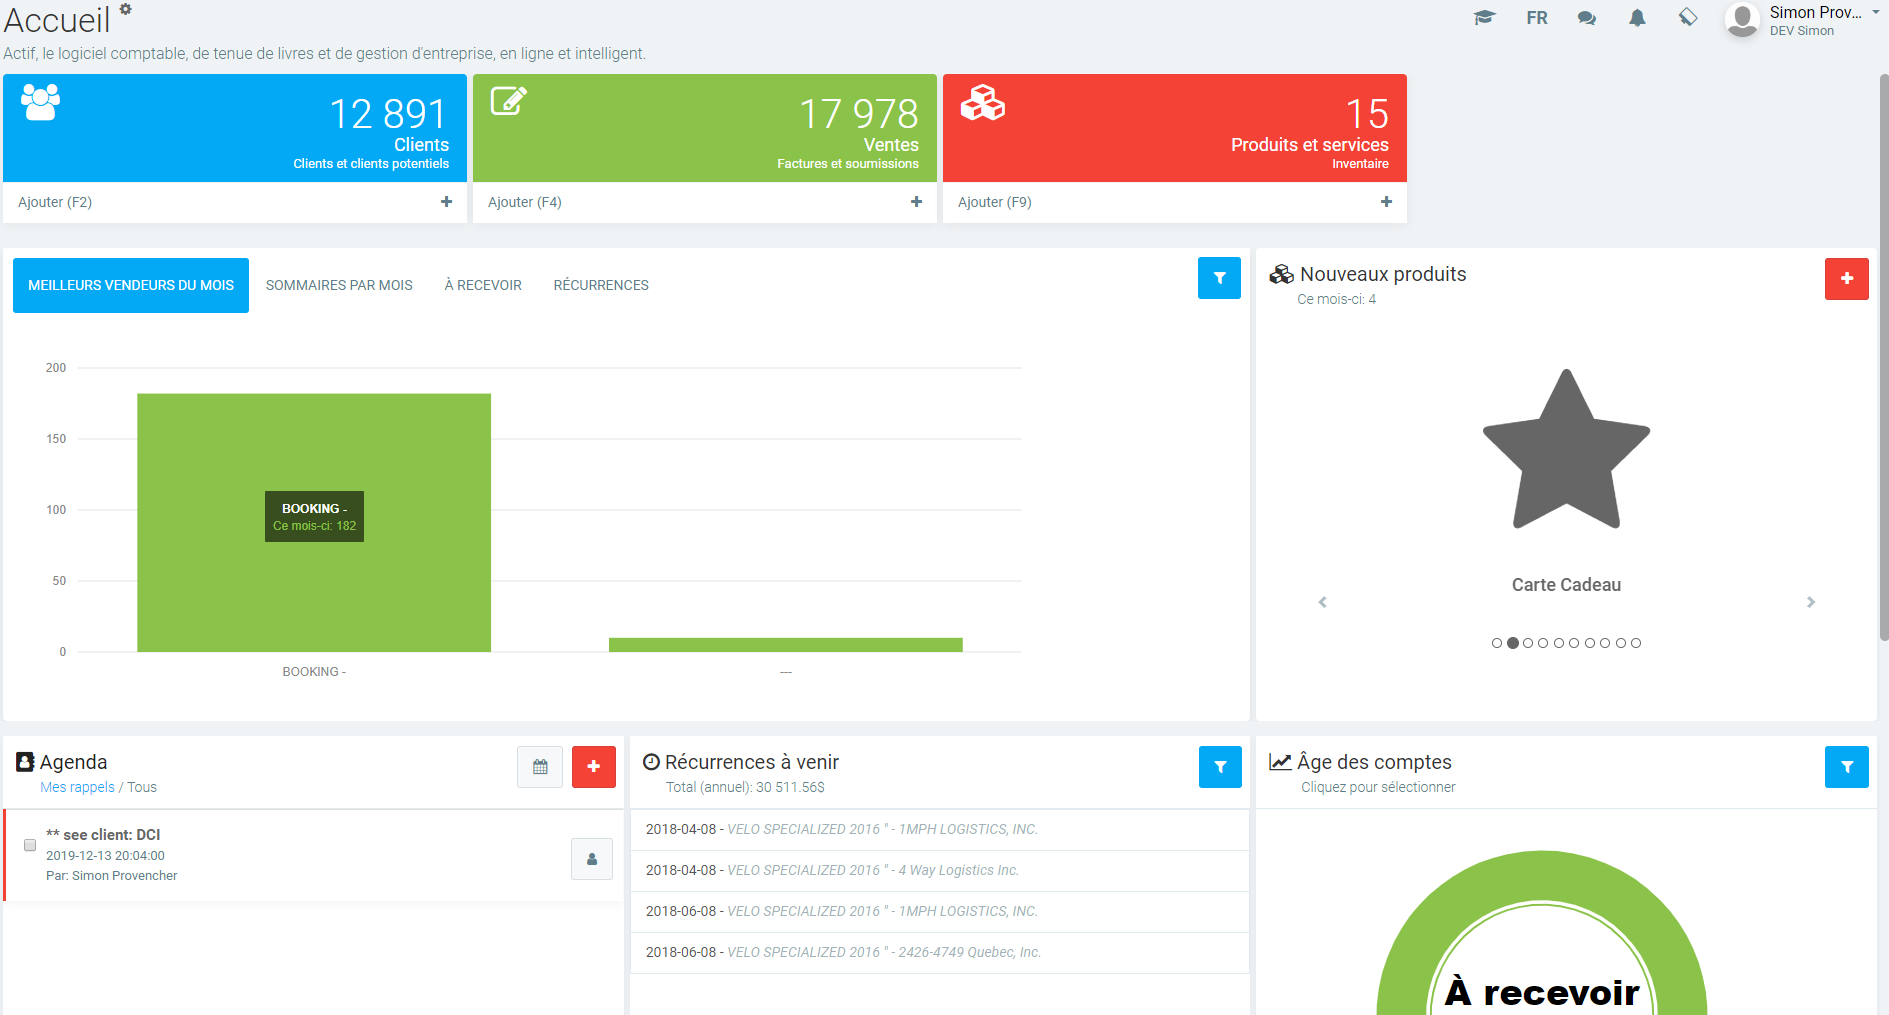Viewport: 1889px width, 1015px height.
Task: Open the chat messages icon
Action: 1586,18
